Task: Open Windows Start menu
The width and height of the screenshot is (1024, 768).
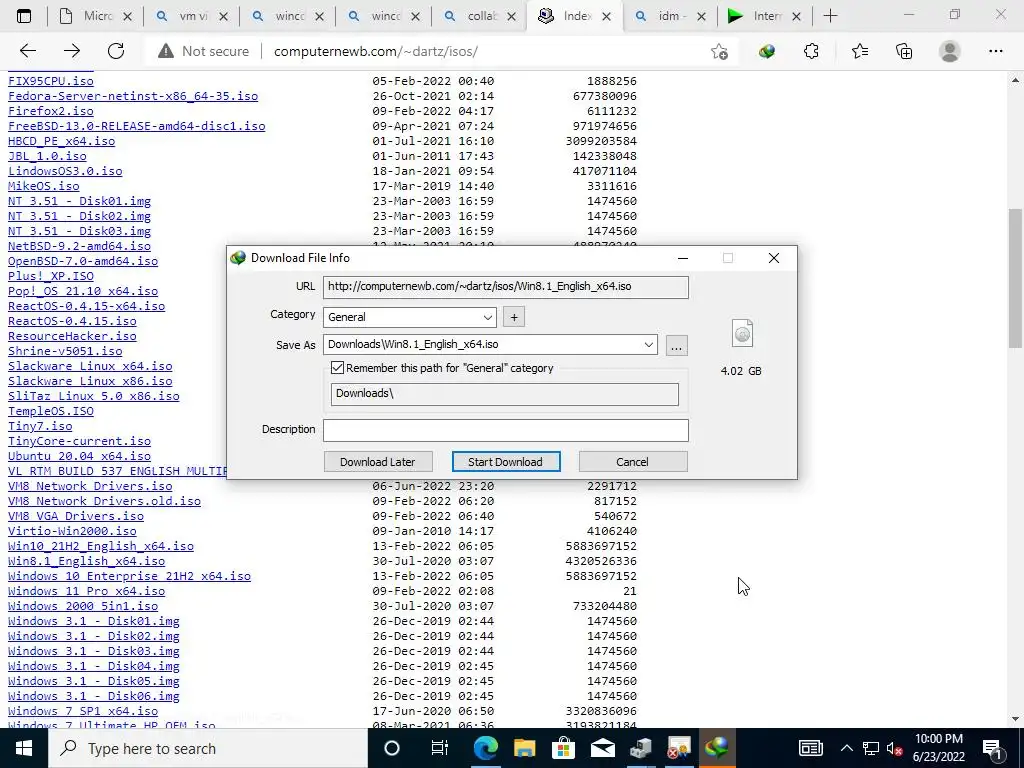Action: coord(24,748)
